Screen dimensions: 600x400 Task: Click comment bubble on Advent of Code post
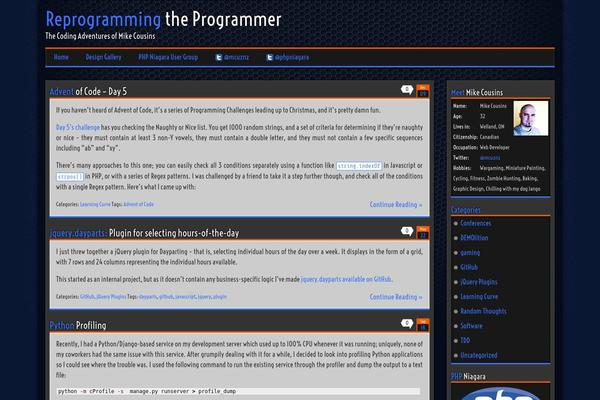coord(407,90)
